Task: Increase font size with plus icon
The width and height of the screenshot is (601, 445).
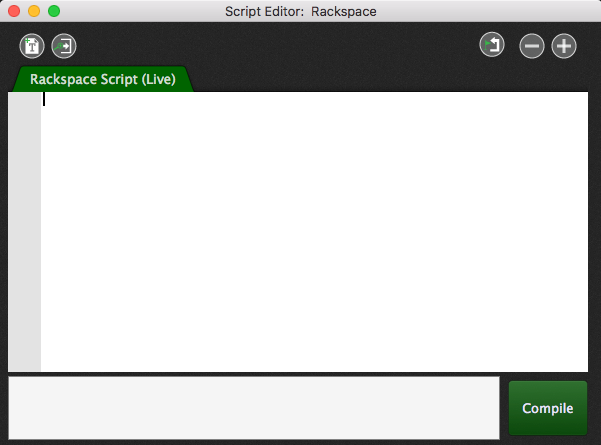Action: (x=563, y=46)
